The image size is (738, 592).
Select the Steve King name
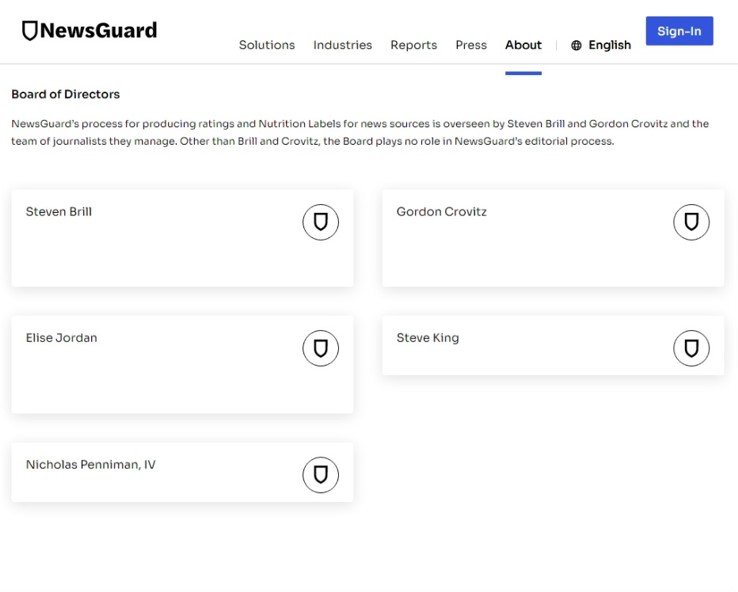coord(428,338)
